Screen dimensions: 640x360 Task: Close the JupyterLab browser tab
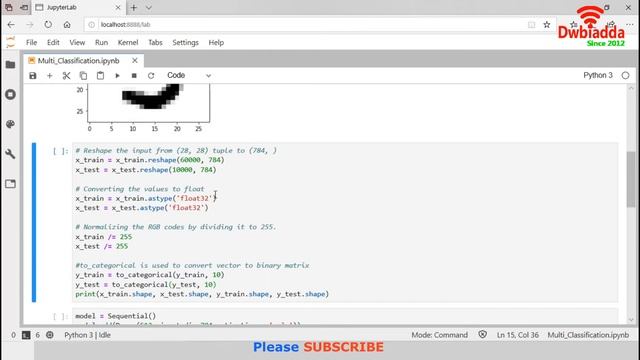[118, 7]
